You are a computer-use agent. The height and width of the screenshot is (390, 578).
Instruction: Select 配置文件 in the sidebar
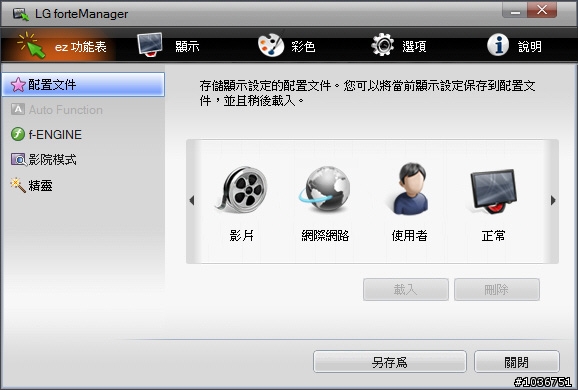point(83,85)
